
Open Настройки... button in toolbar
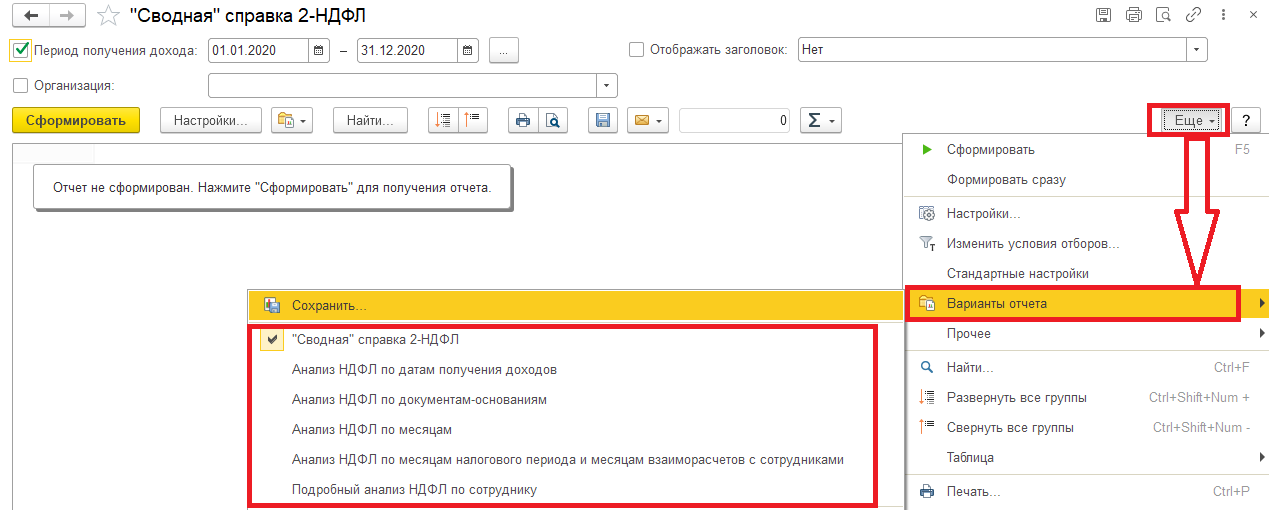(x=210, y=120)
